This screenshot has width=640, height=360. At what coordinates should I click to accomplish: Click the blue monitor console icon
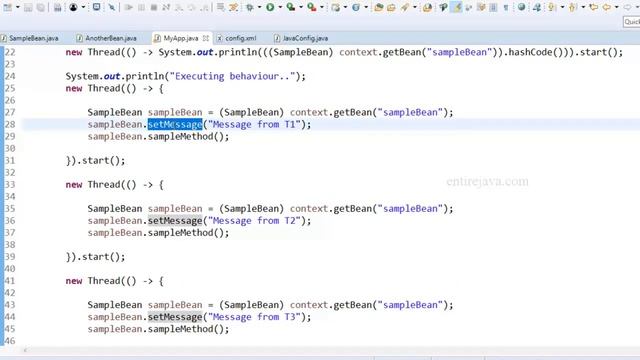(96, 7)
